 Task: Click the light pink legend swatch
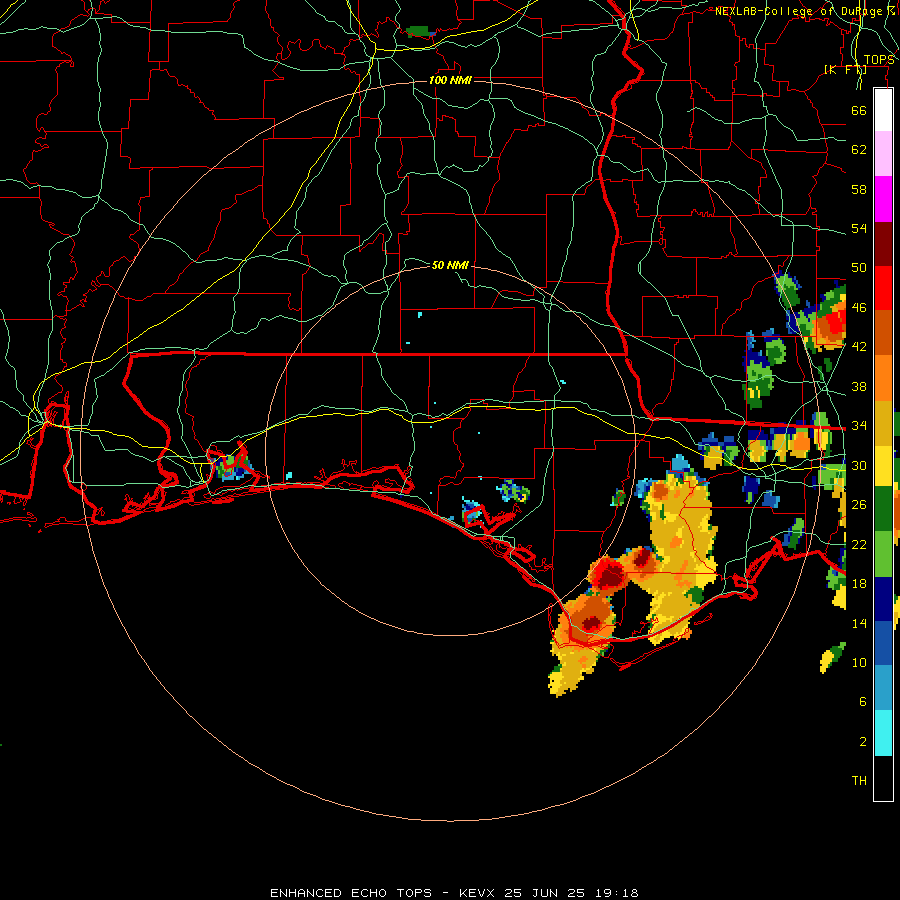tap(883, 154)
